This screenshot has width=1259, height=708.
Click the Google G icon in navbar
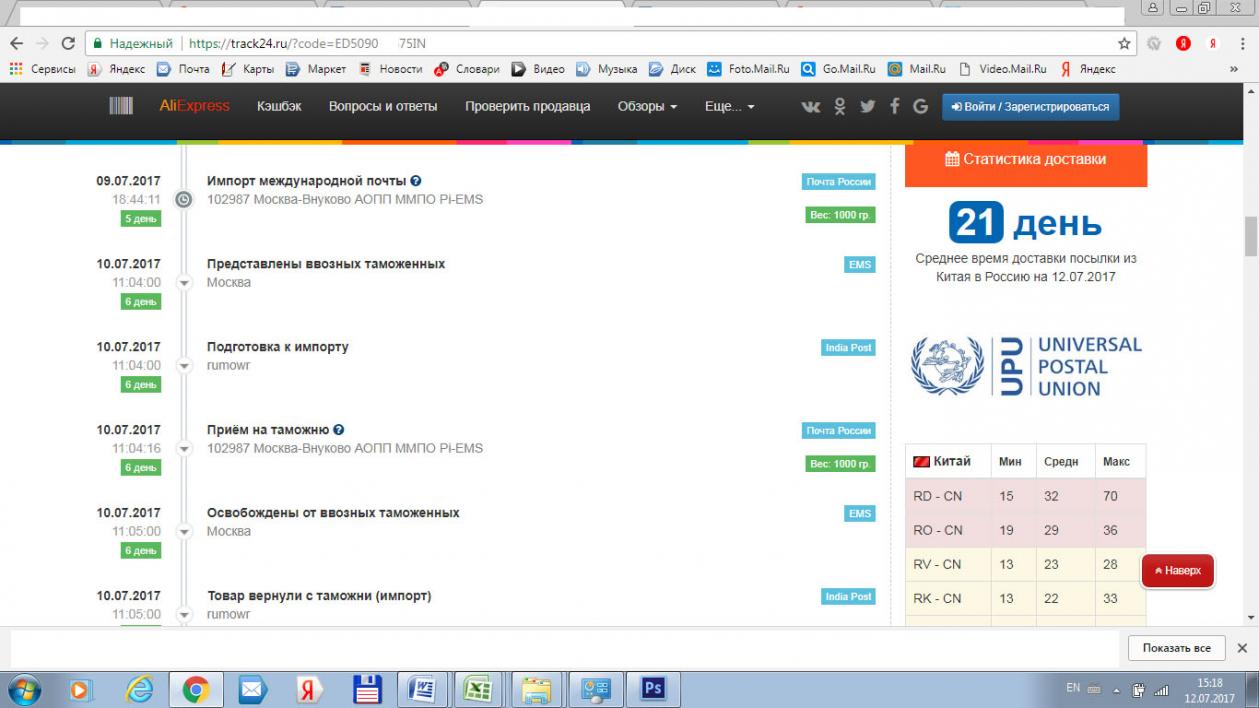click(x=920, y=107)
